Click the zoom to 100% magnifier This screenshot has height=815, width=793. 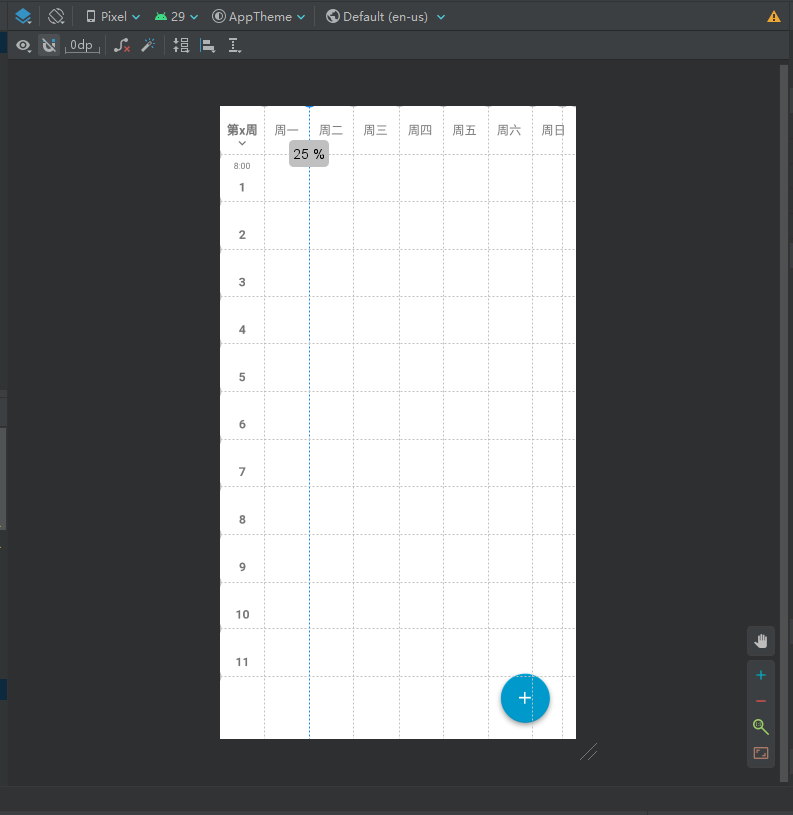tap(761, 727)
